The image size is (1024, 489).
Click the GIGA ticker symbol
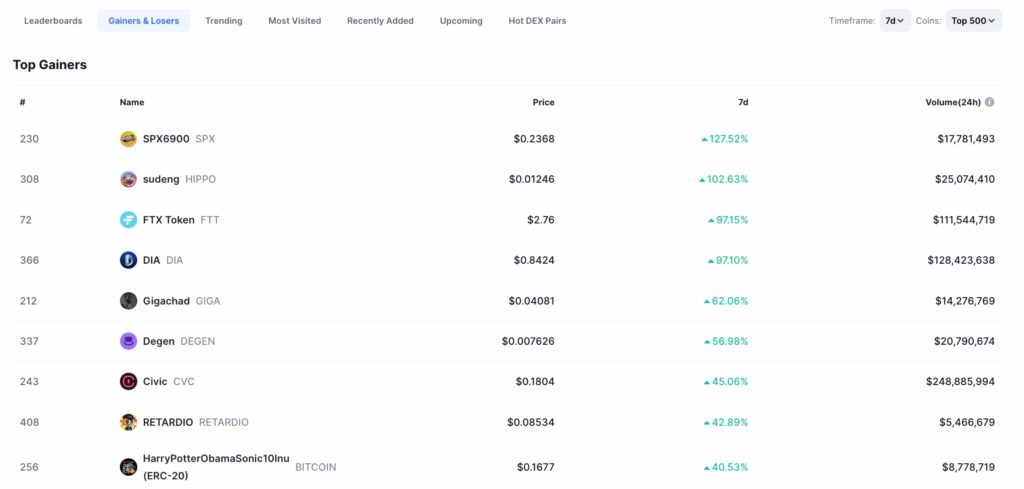point(208,301)
